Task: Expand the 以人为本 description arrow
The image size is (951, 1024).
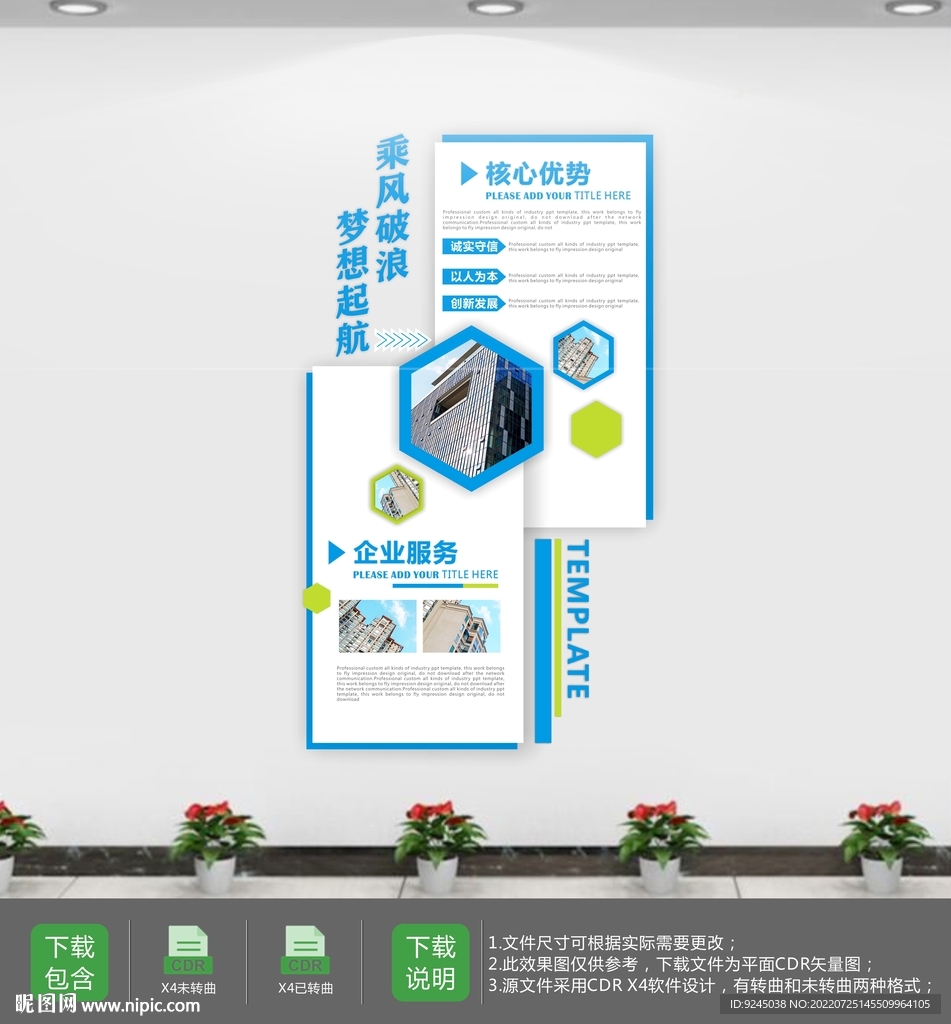Action: (506, 278)
